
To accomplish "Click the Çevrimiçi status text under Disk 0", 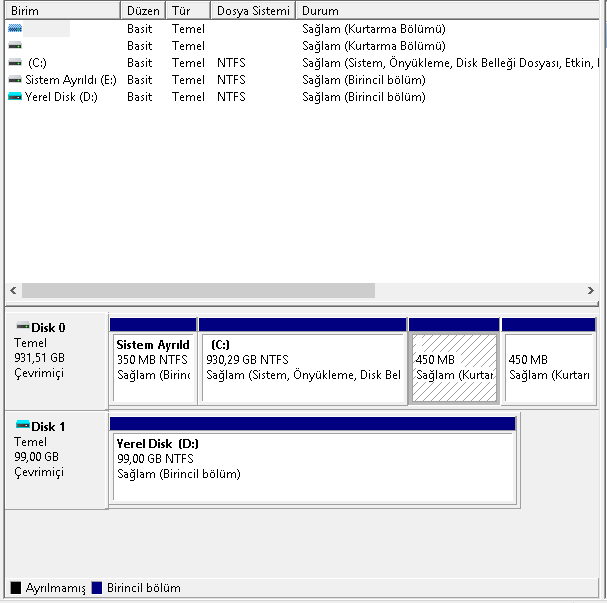I will point(39,373).
